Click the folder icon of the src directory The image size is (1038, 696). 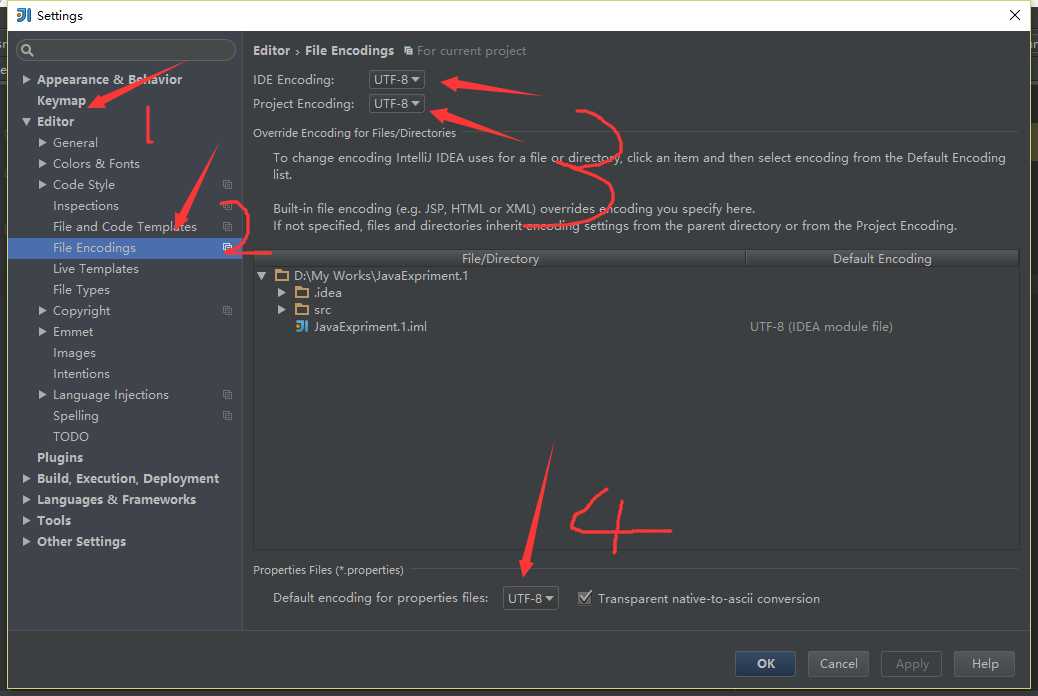pyautogui.click(x=302, y=309)
